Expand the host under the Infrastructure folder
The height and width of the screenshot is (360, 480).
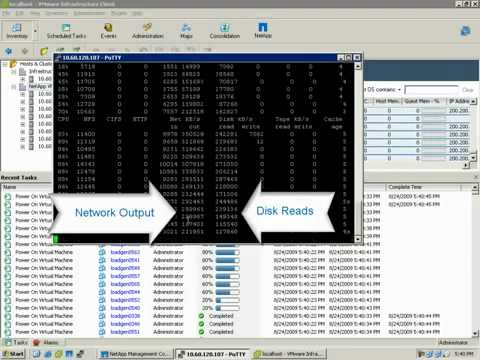pyautogui.click(x=23, y=79)
